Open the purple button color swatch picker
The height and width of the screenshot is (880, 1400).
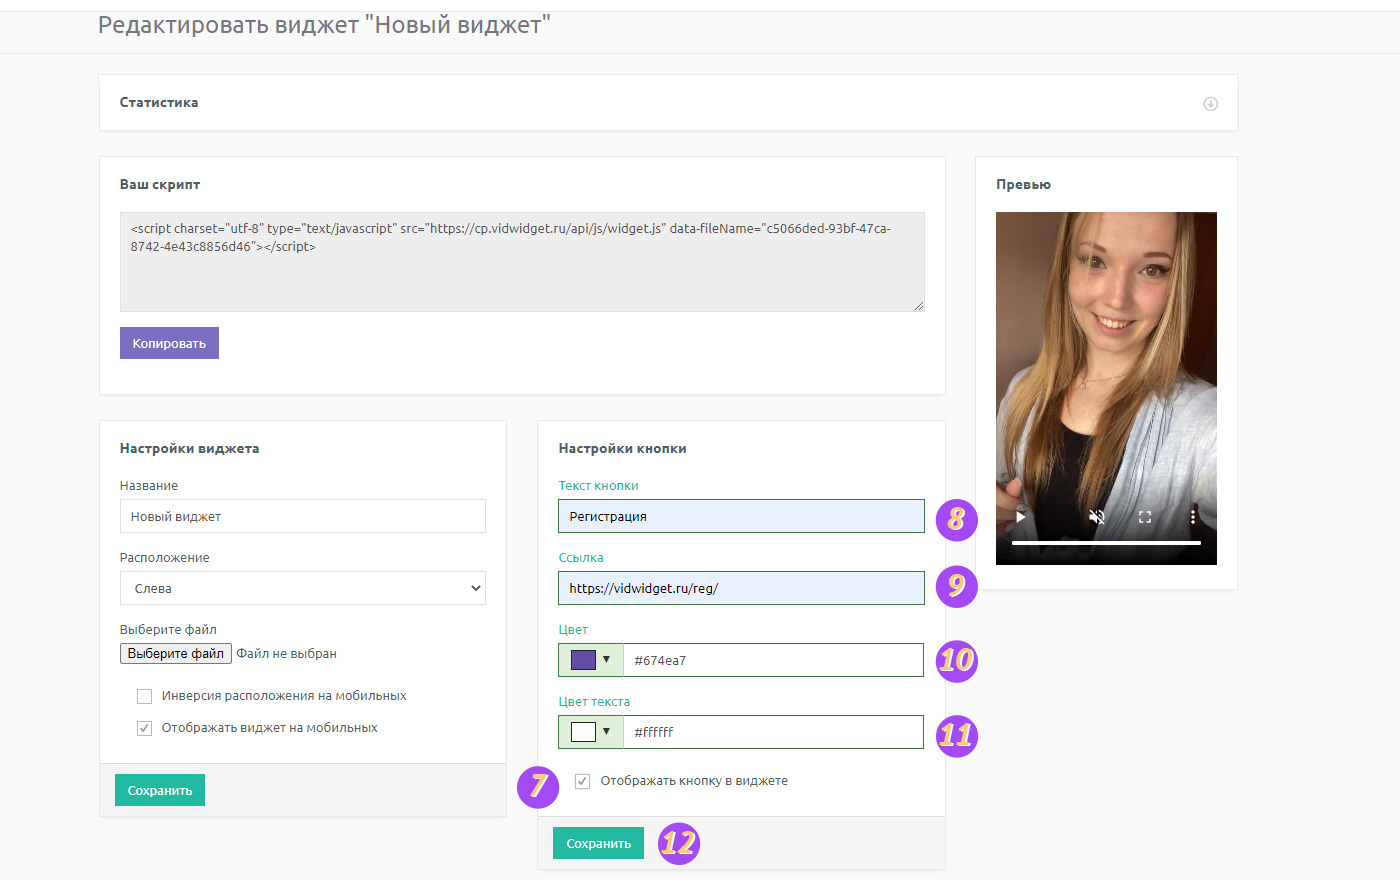591,660
